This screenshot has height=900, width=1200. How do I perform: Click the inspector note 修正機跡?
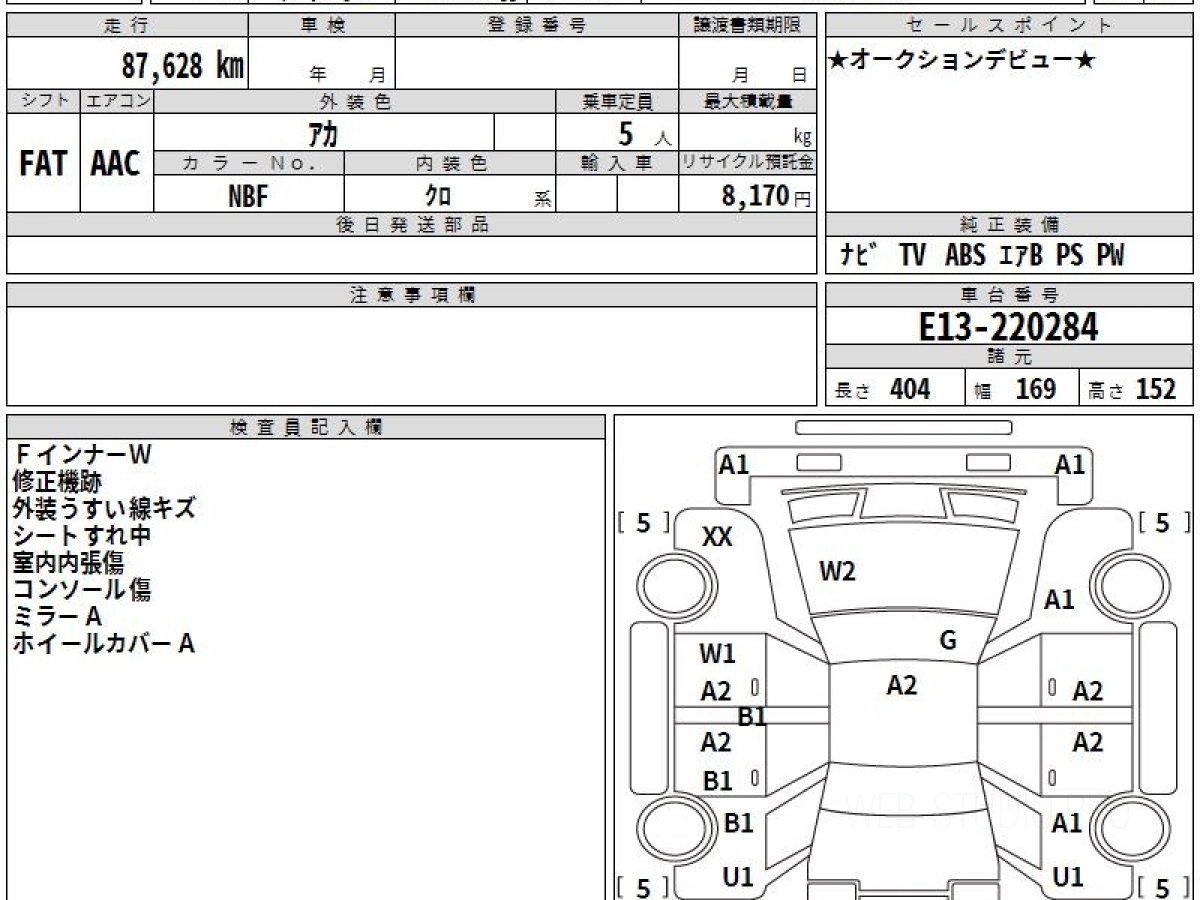57,482
